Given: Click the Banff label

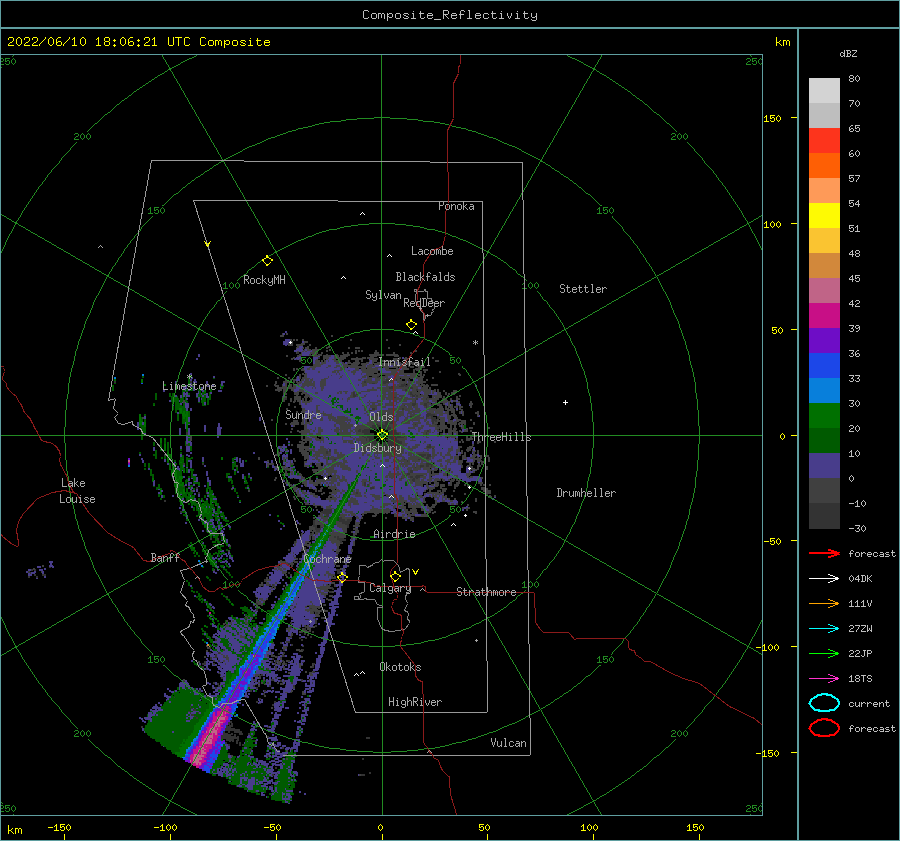Looking at the screenshot, I should pyautogui.click(x=165, y=557).
